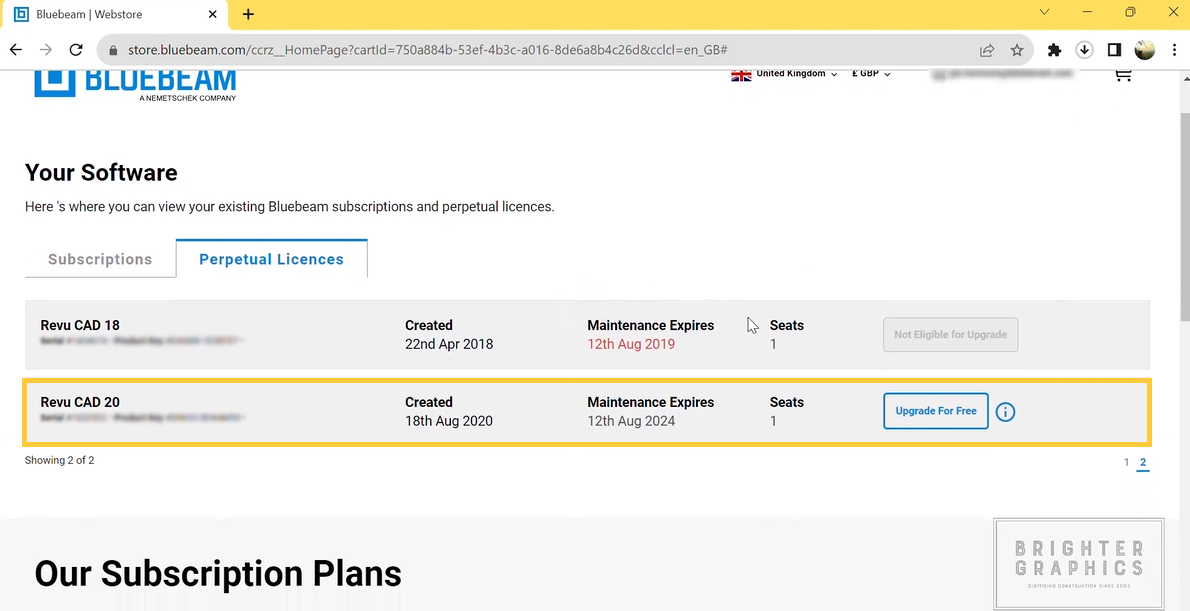Click the browser side panel icon
Screen dimensions: 1190x611
click(x=1113, y=49)
